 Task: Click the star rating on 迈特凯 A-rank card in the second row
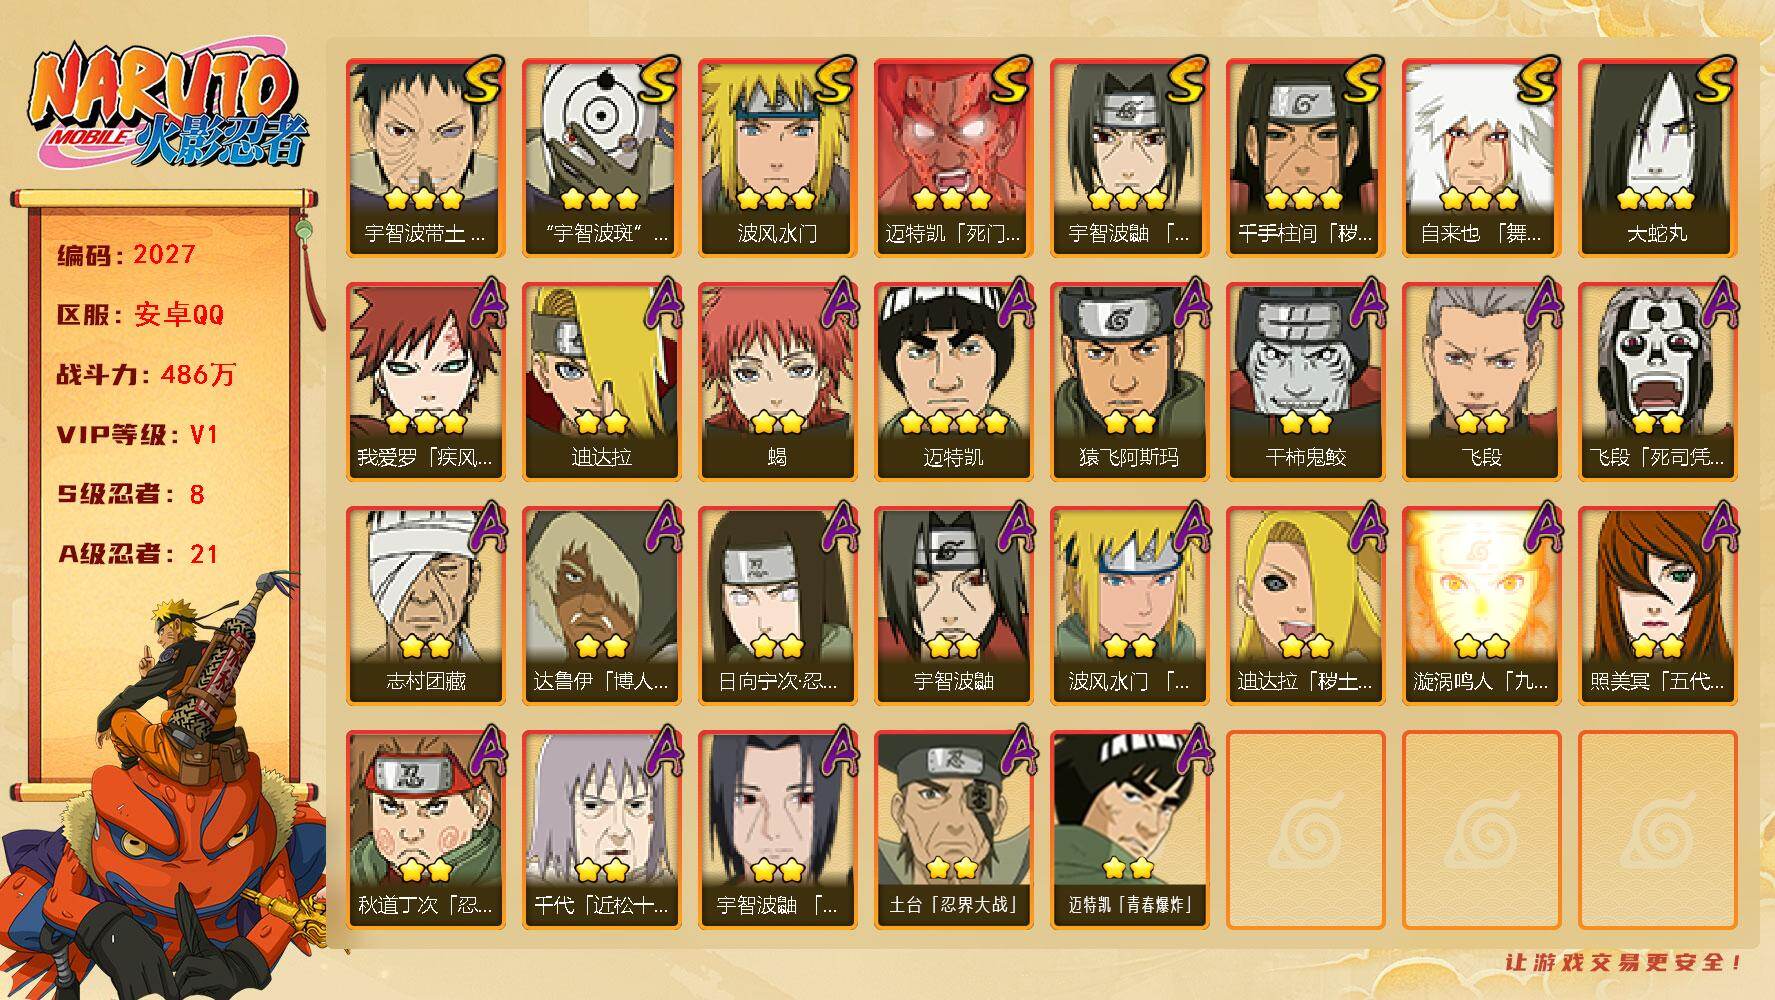953,422
